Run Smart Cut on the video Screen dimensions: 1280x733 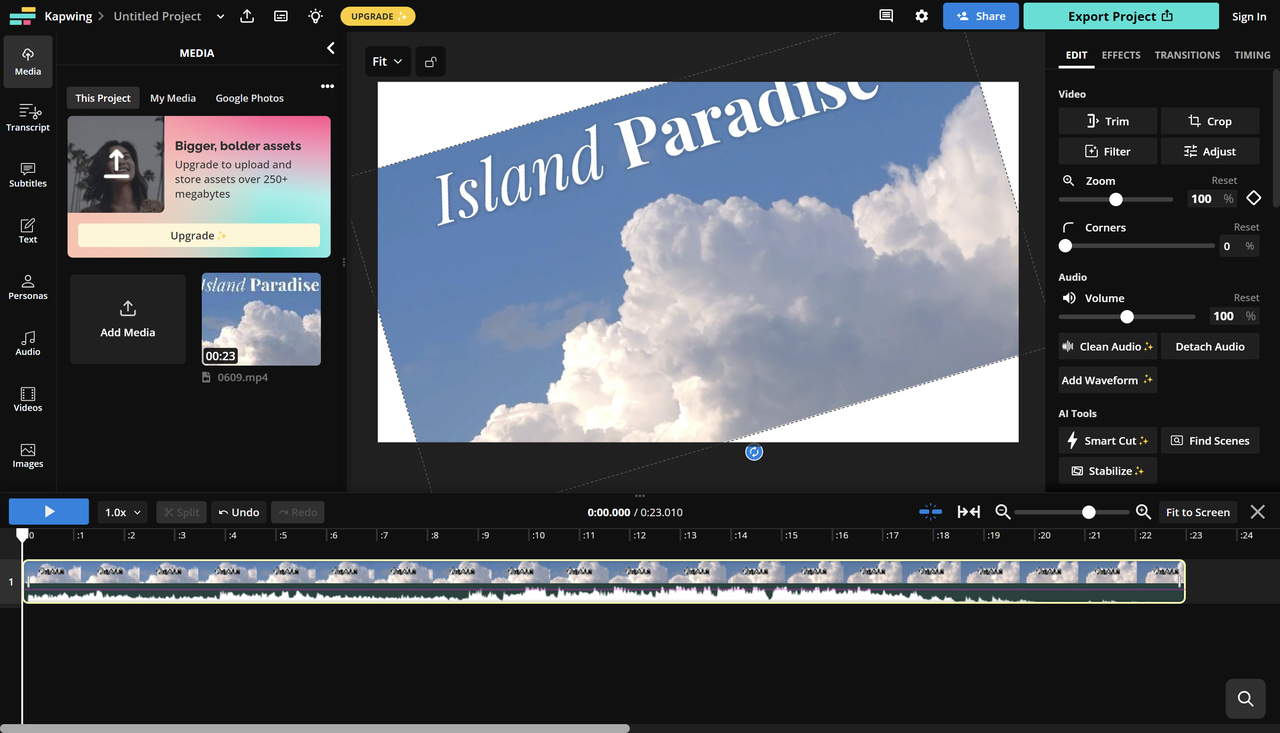pyautogui.click(x=1107, y=440)
